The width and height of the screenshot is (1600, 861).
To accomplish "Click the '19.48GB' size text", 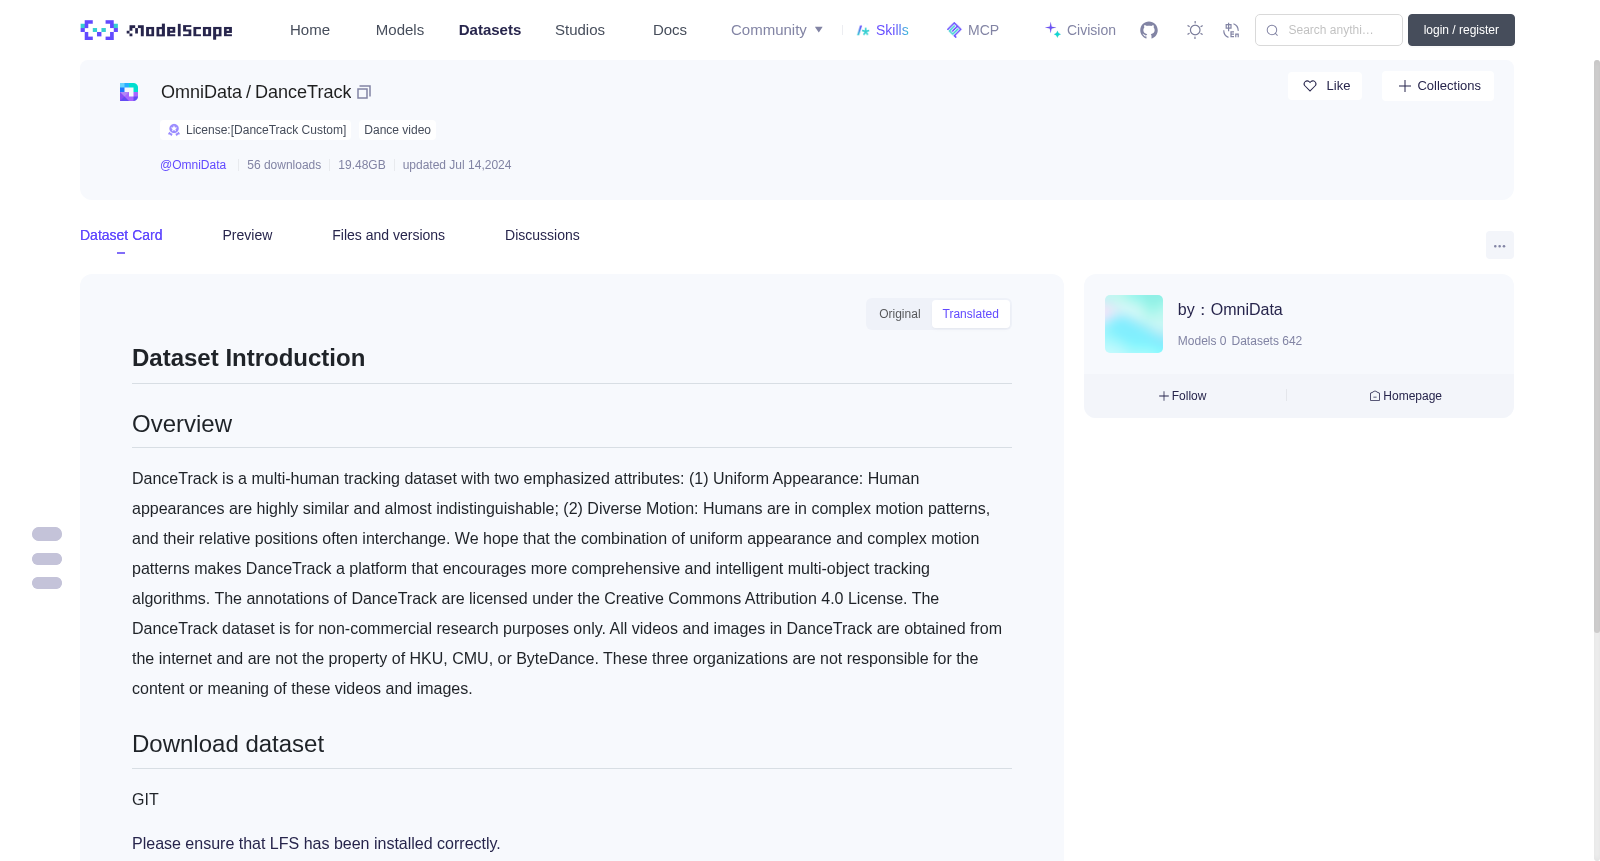I will [x=362, y=165].
